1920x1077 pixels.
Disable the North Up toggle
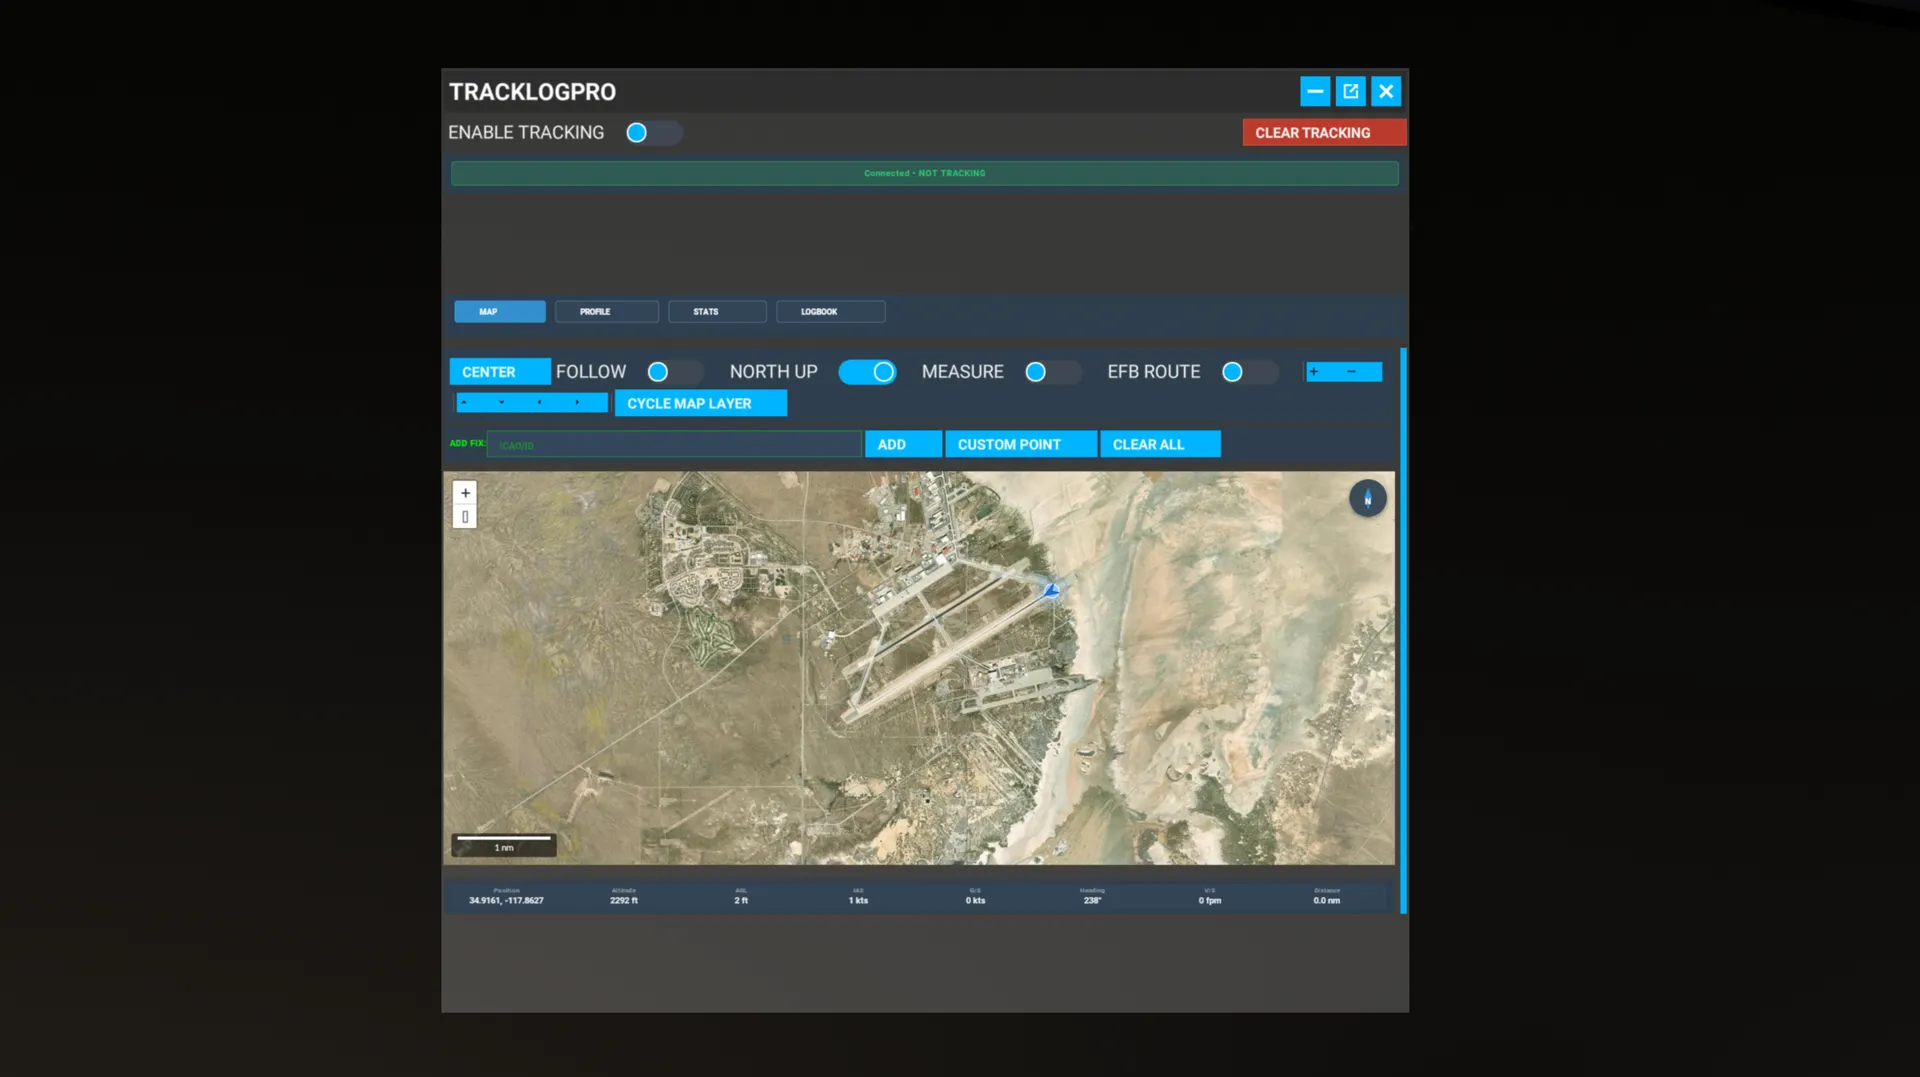(867, 372)
